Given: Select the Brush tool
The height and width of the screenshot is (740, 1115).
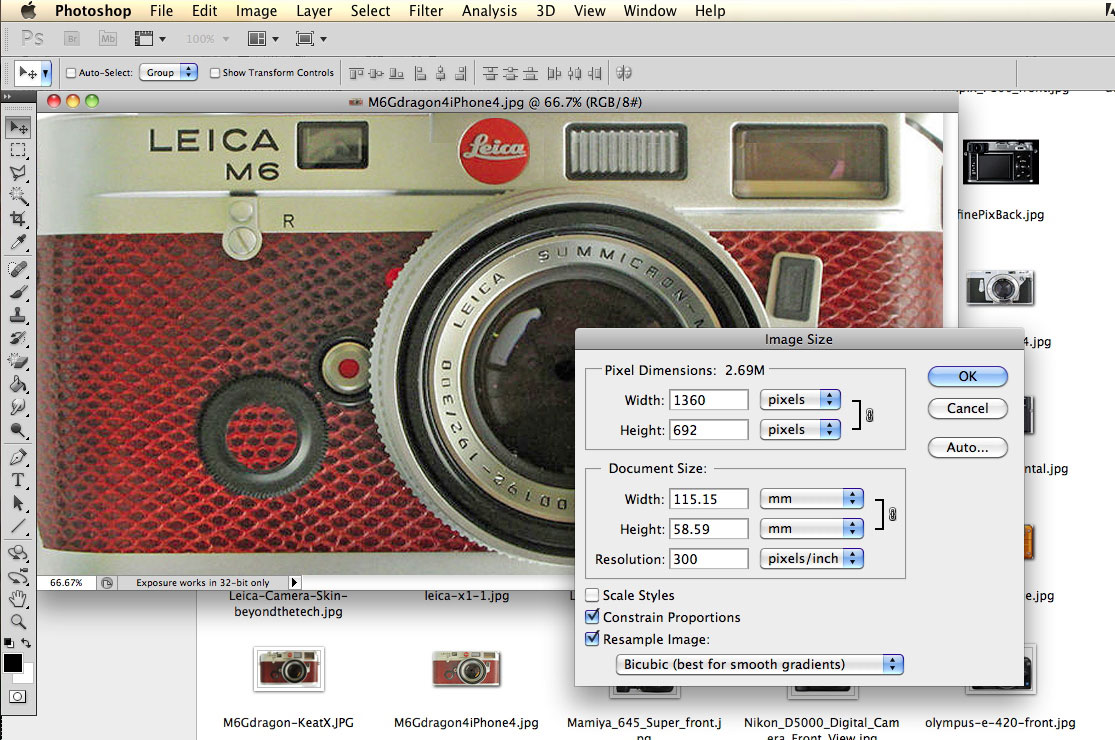Looking at the screenshot, I should [x=18, y=292].
